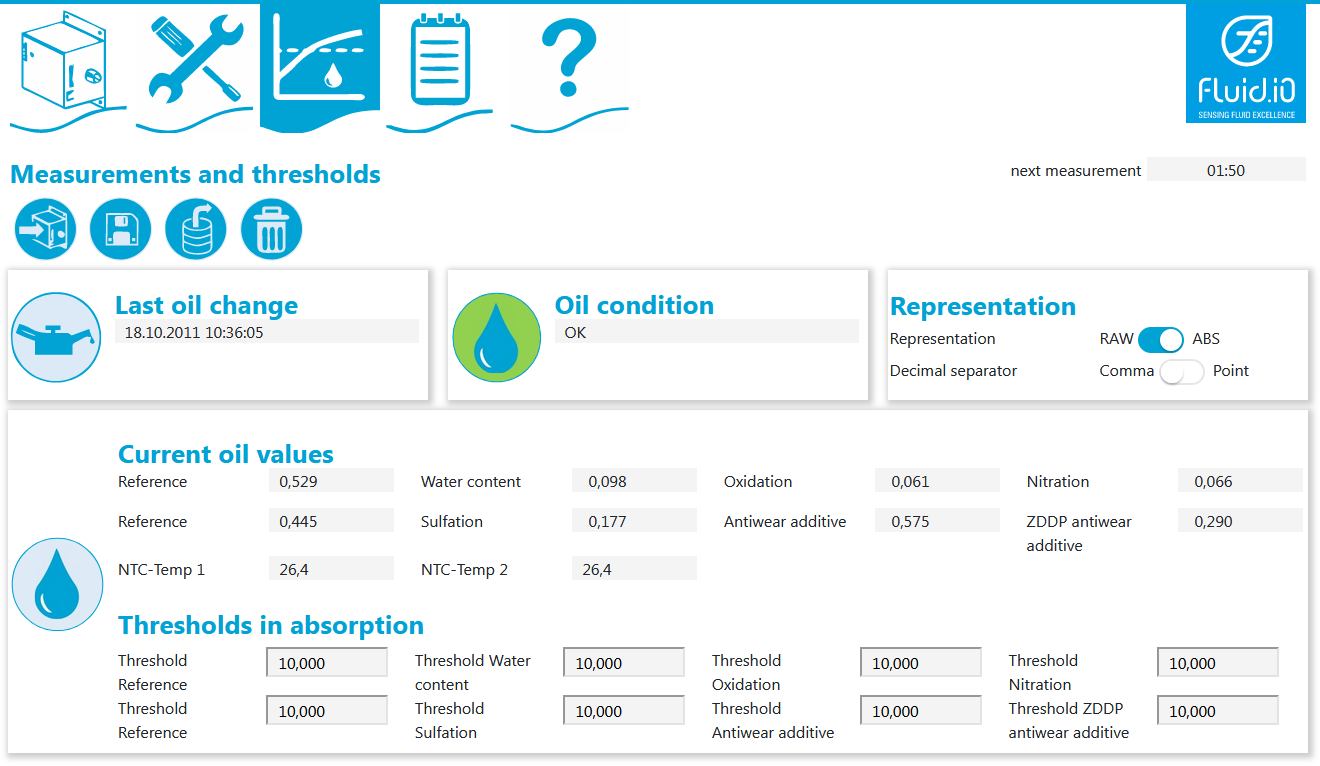
Task: Click the oil can last oil change icon
Action: [56, 337]
